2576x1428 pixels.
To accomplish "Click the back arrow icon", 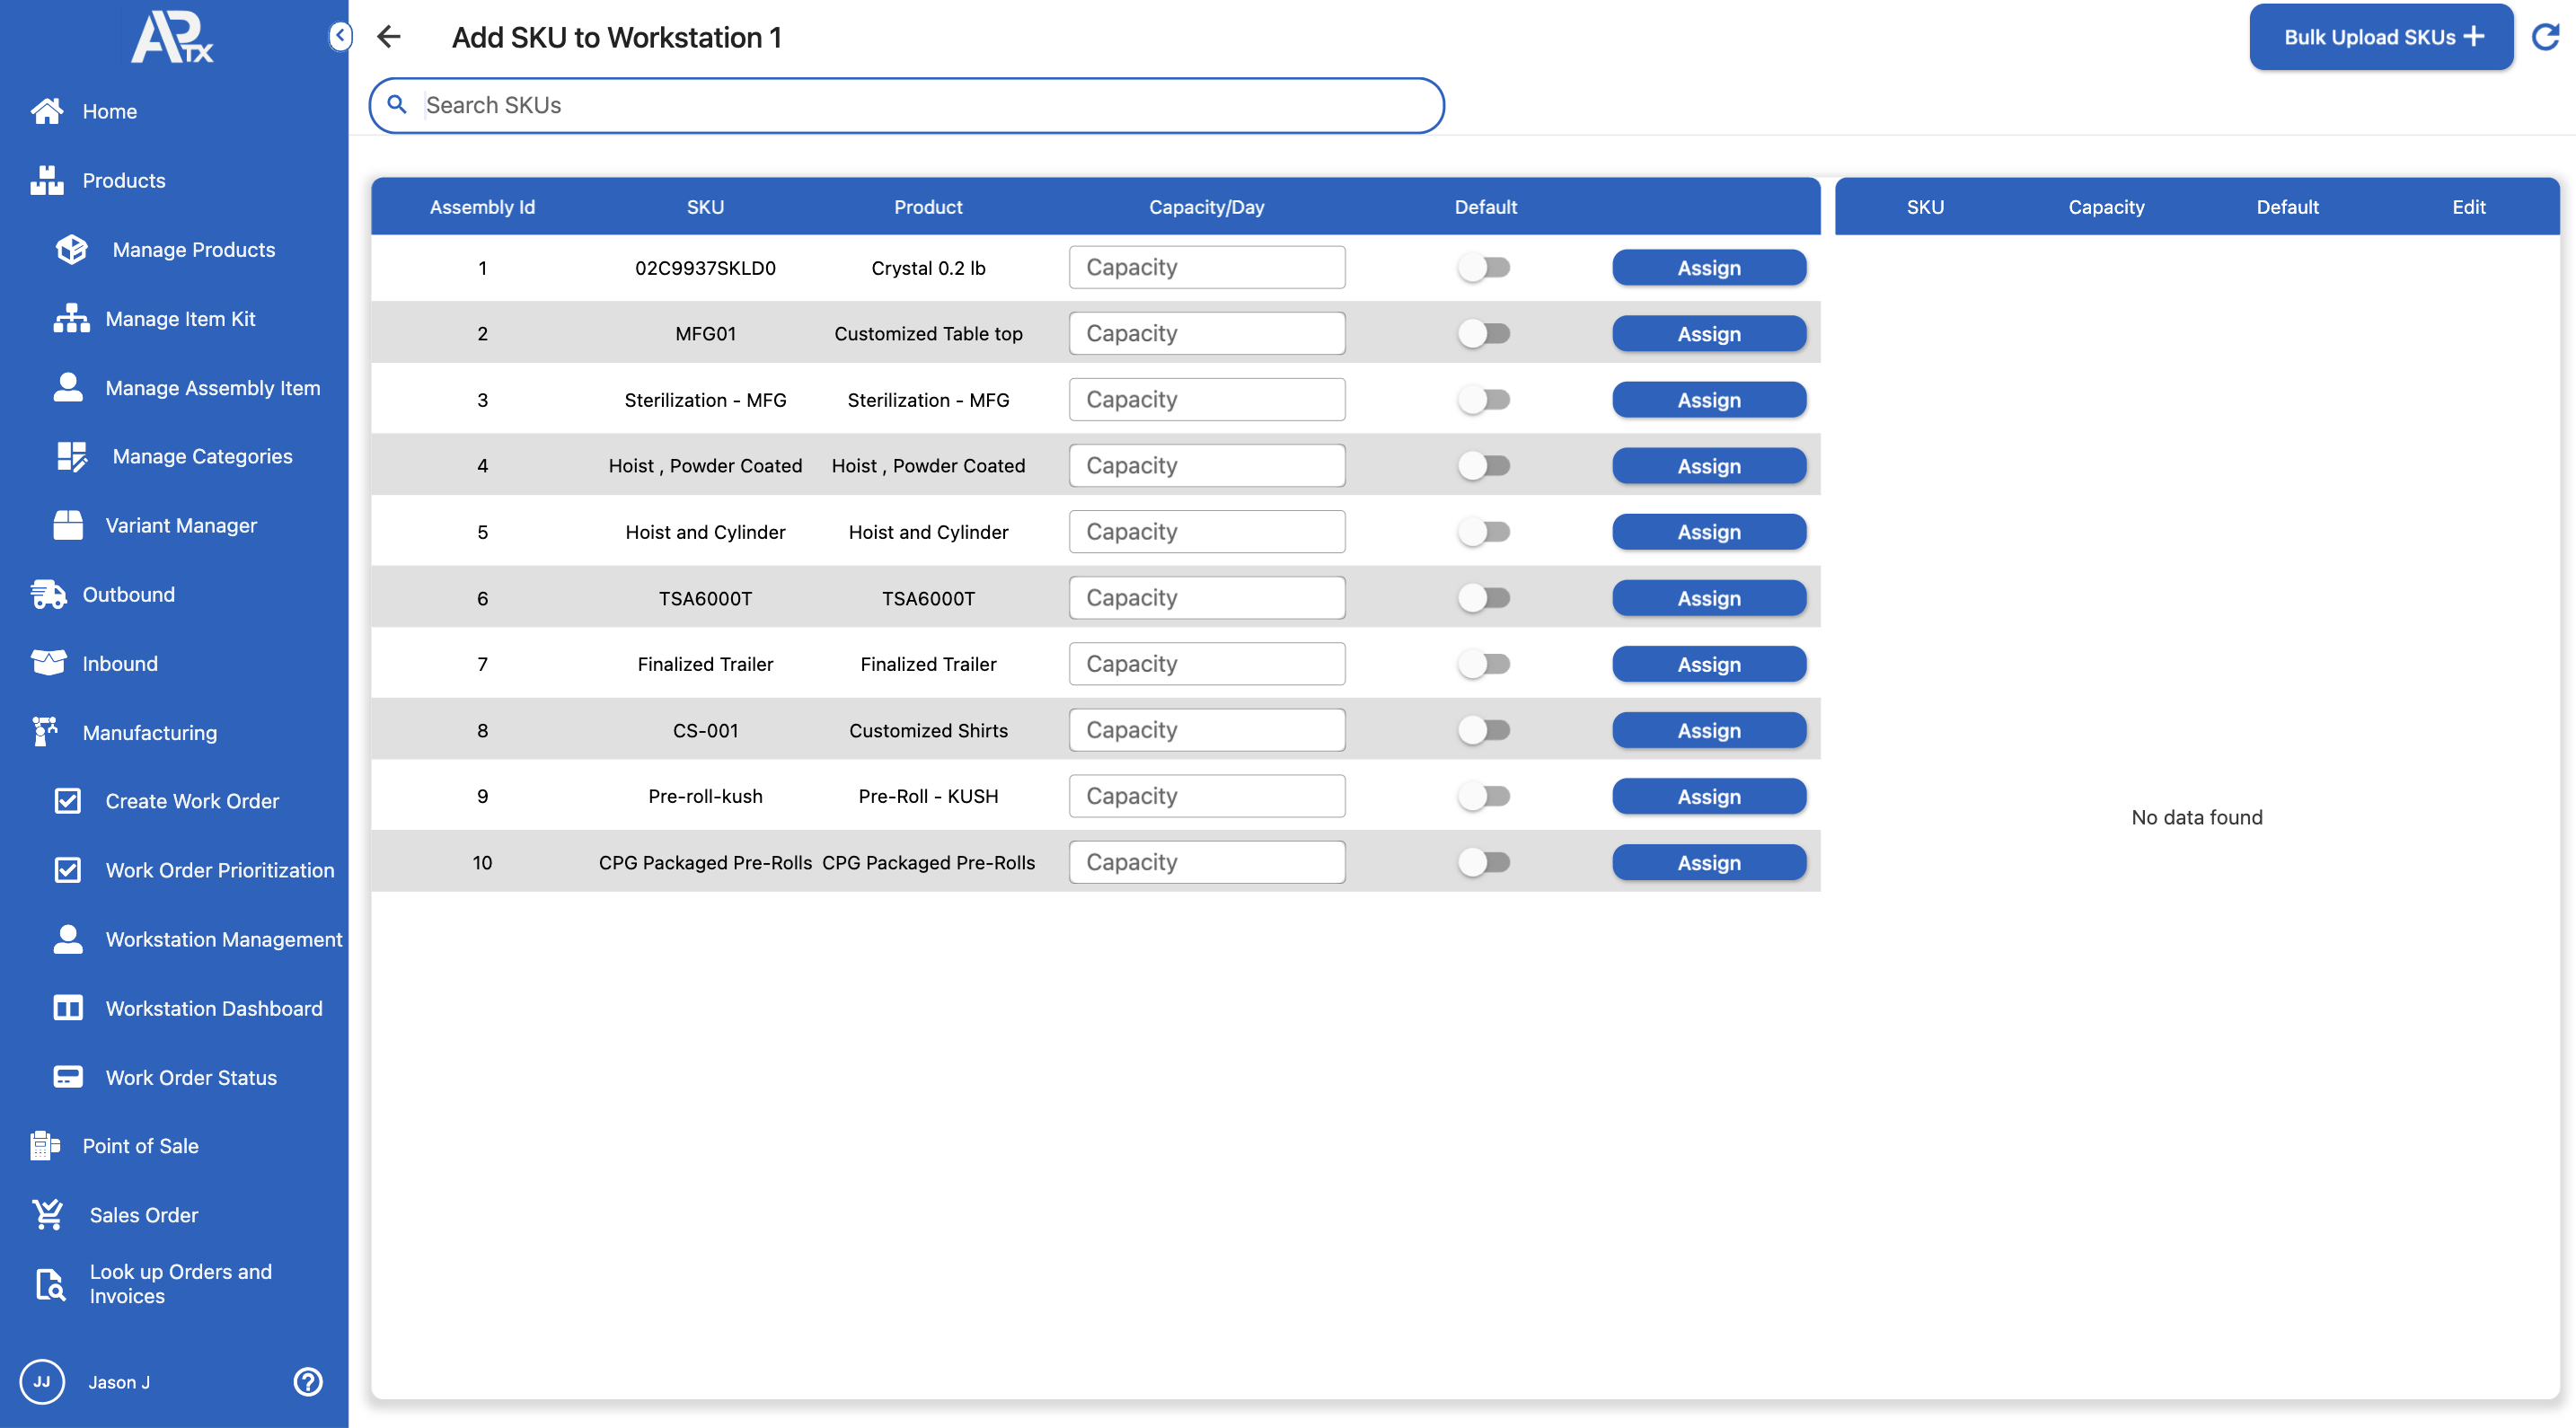I will (x=388, y=37).
